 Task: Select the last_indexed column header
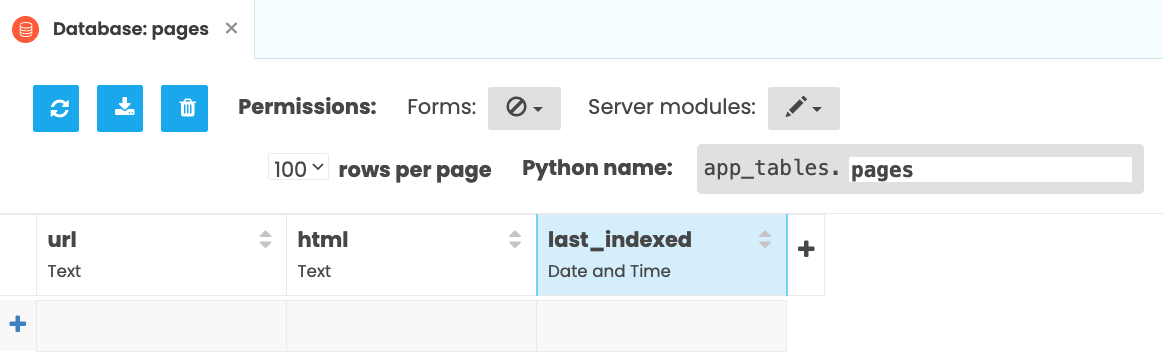[662, 255]
